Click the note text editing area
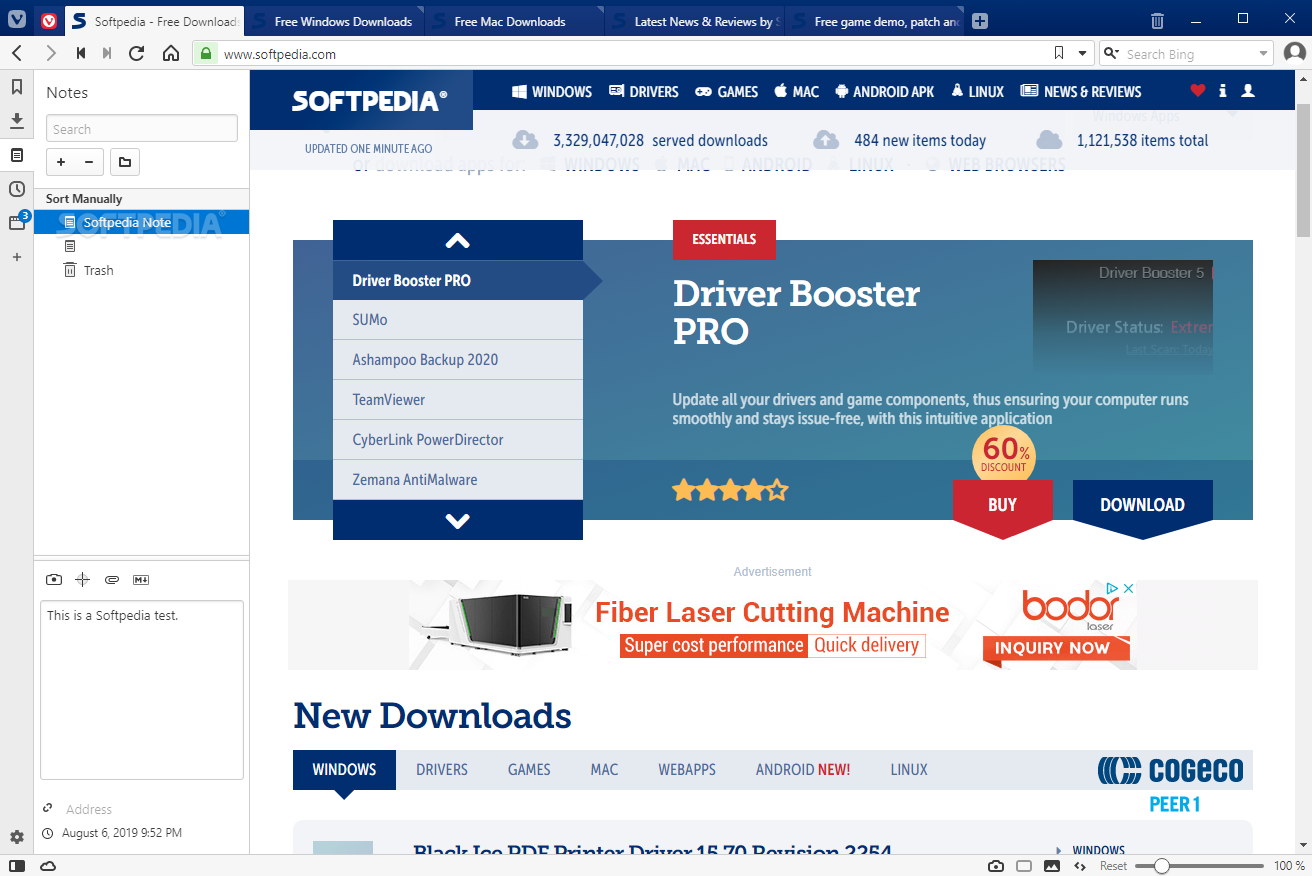This screenshot has width=1312, height=876. (x=142, y=689)
